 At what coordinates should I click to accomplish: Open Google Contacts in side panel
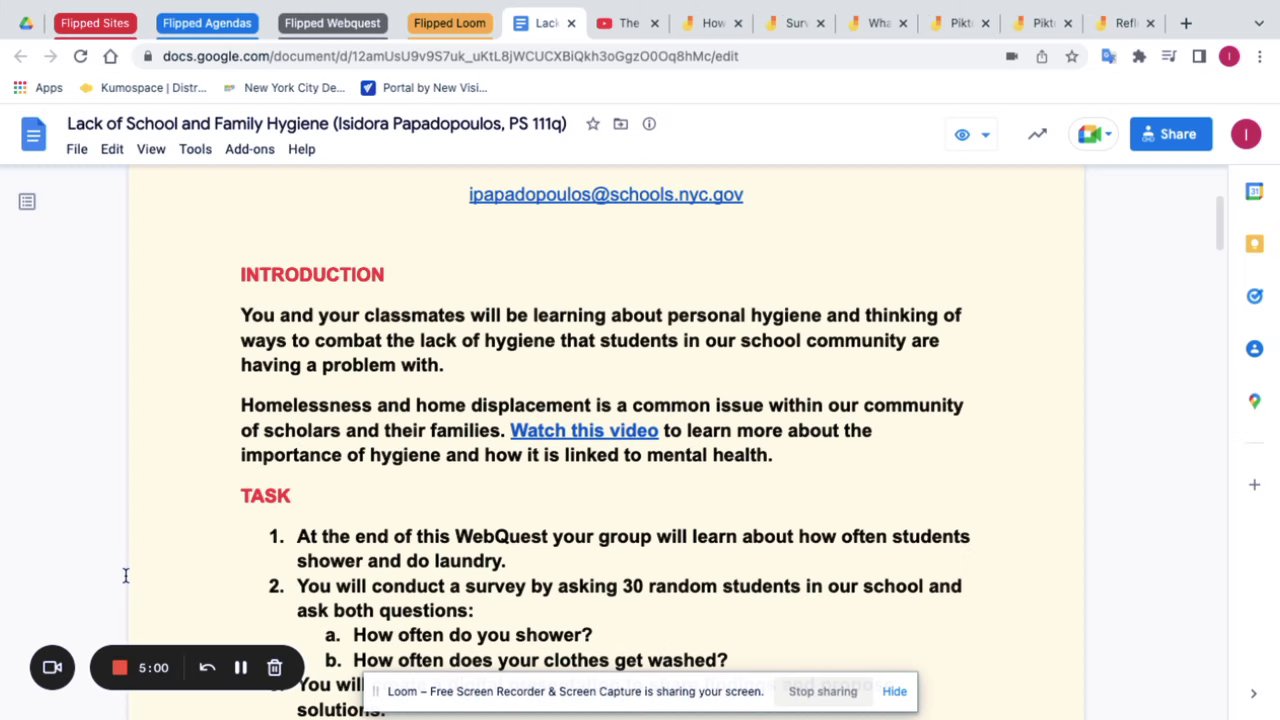click(1254, 349)
